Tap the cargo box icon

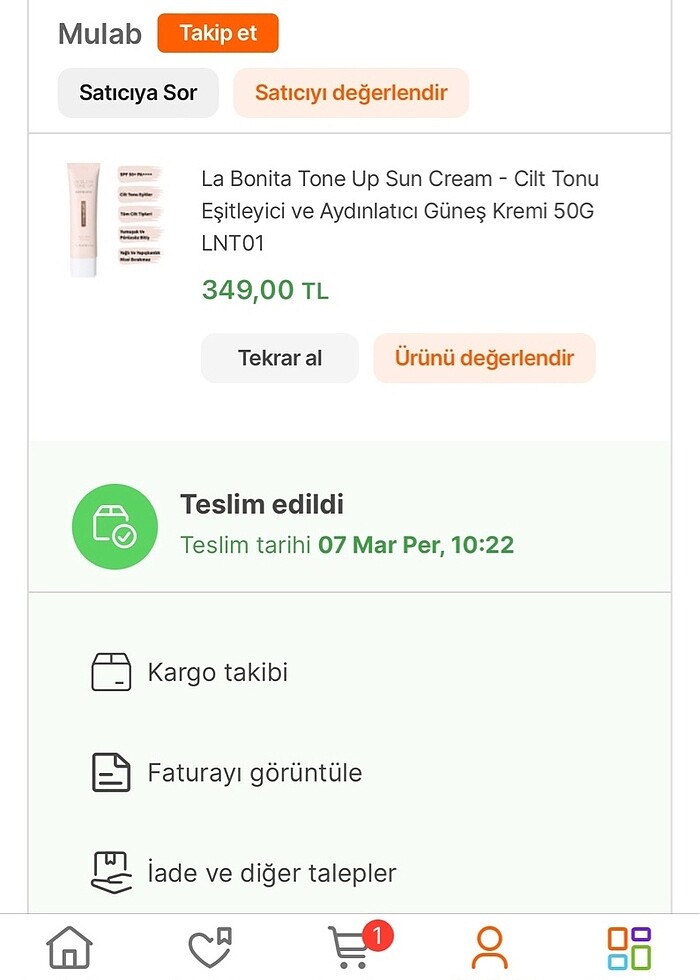111,672
